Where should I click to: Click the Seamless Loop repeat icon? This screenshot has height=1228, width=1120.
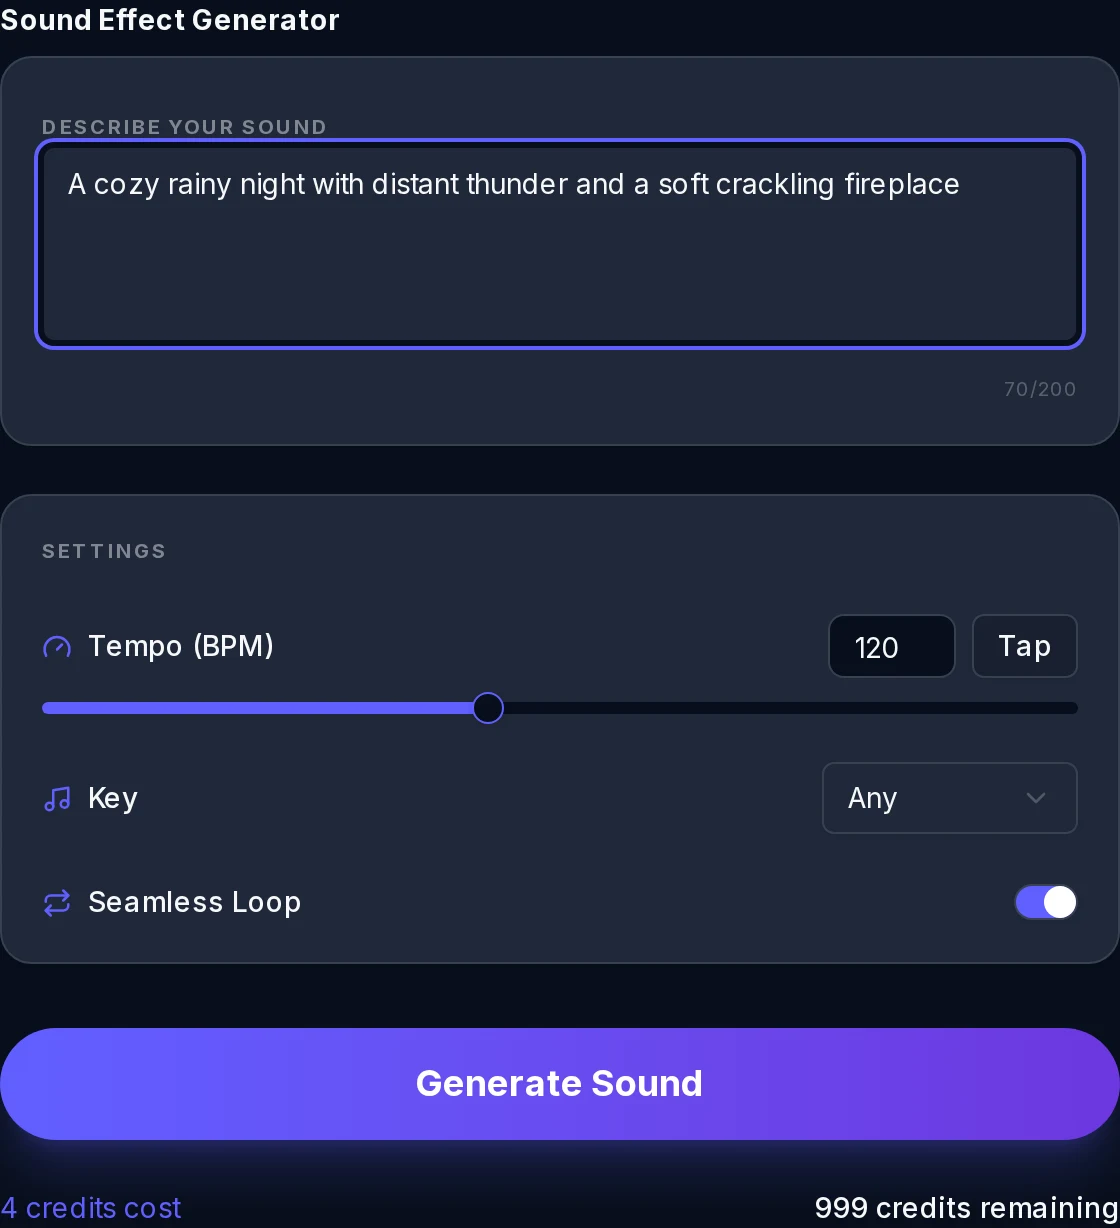[57, 903]
